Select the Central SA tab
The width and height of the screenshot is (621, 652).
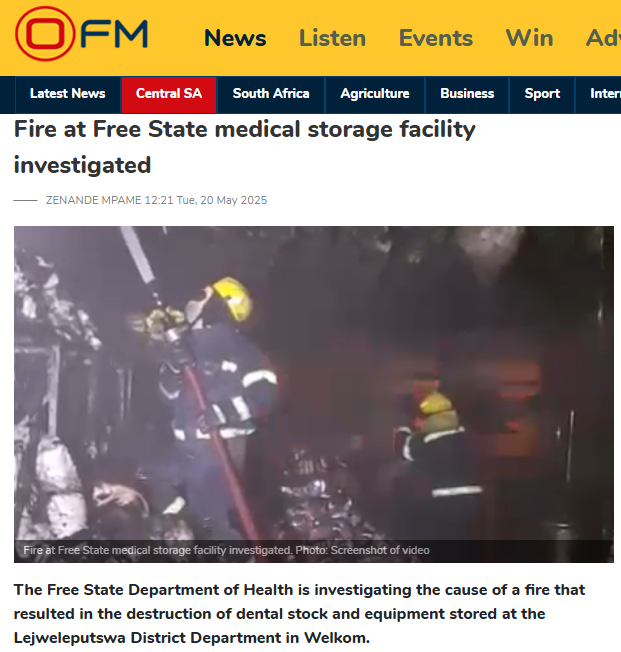169,94
